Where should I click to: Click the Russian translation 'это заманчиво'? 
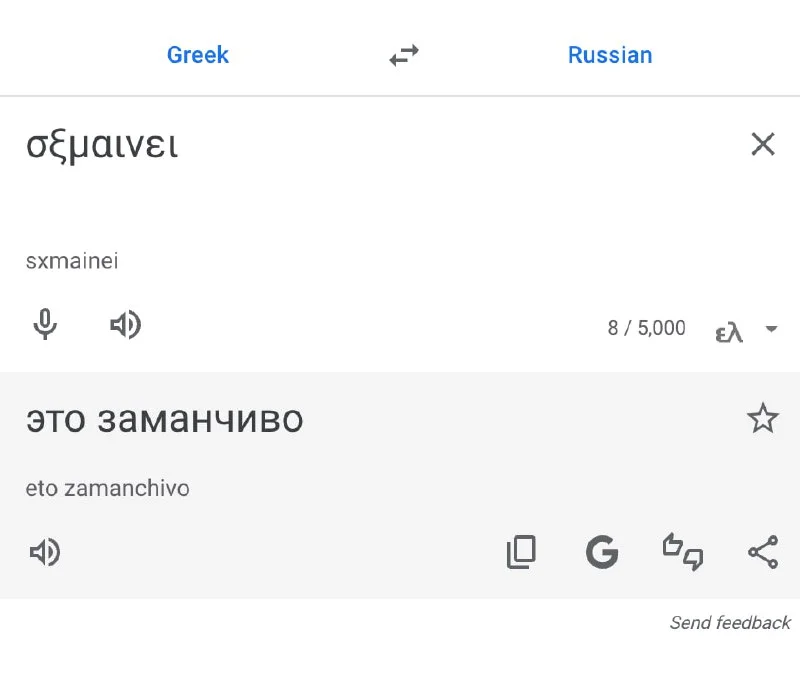(164, 419)
